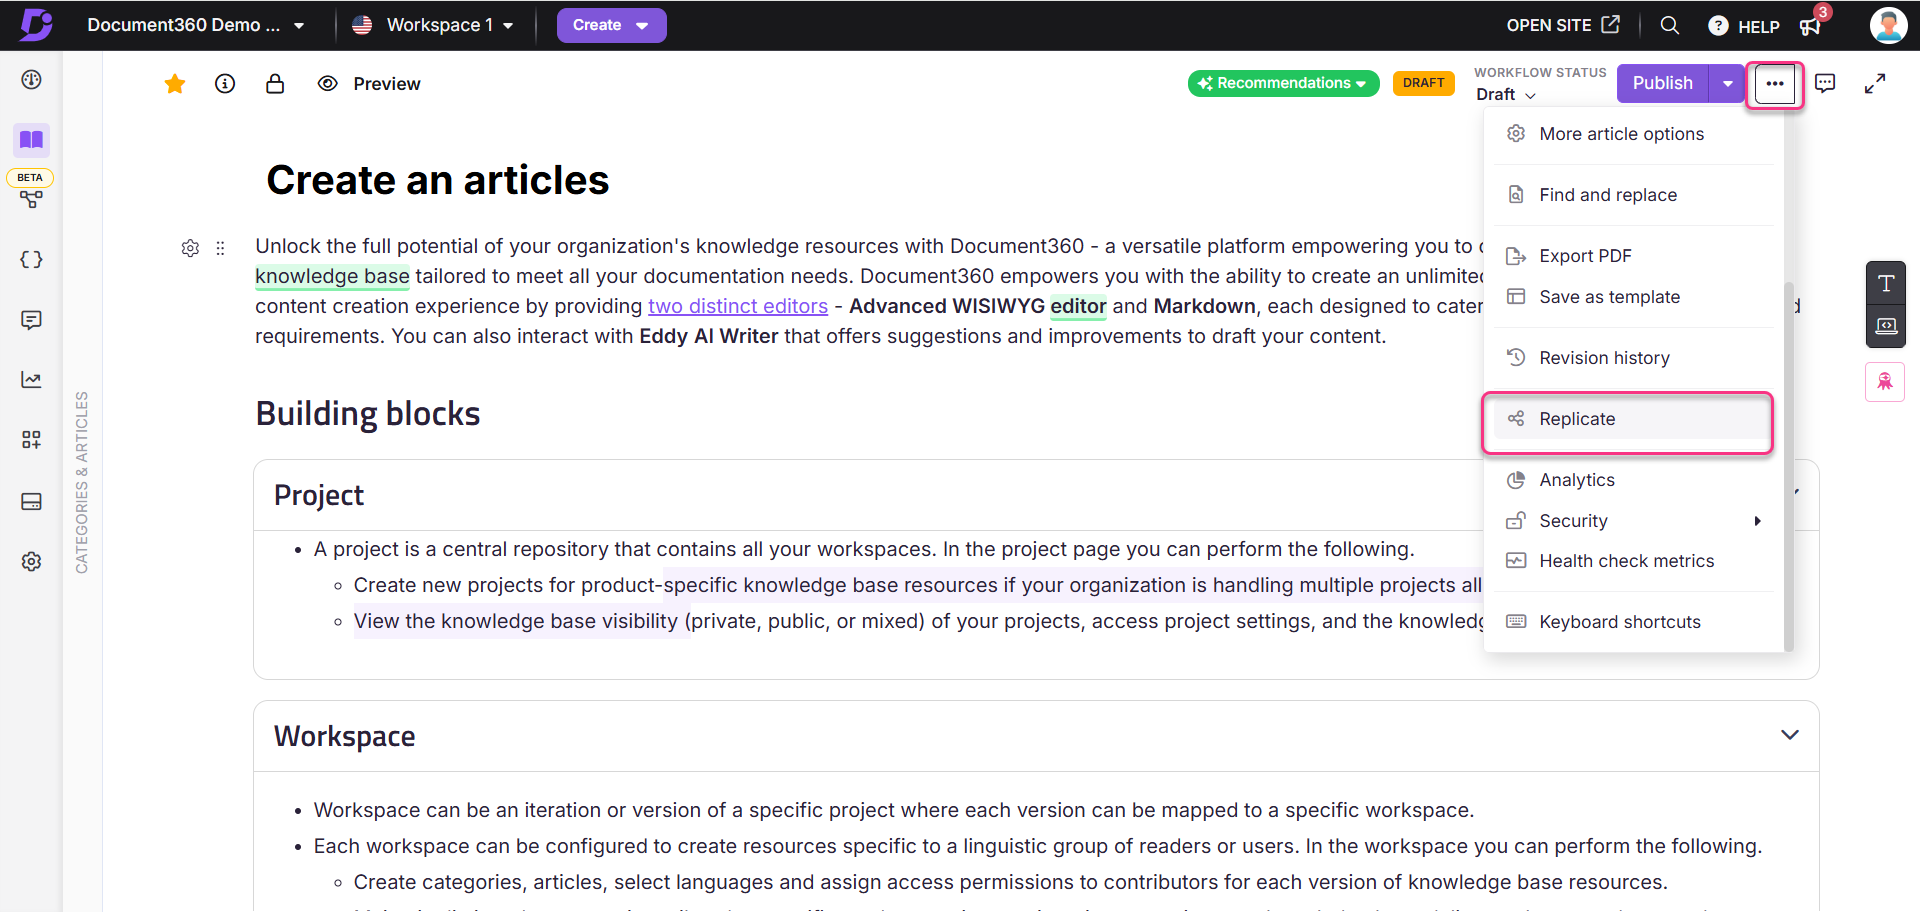Open the BETA workflow tree icon
Viewport: 1920px width, 912px height.
coord(31,199)
